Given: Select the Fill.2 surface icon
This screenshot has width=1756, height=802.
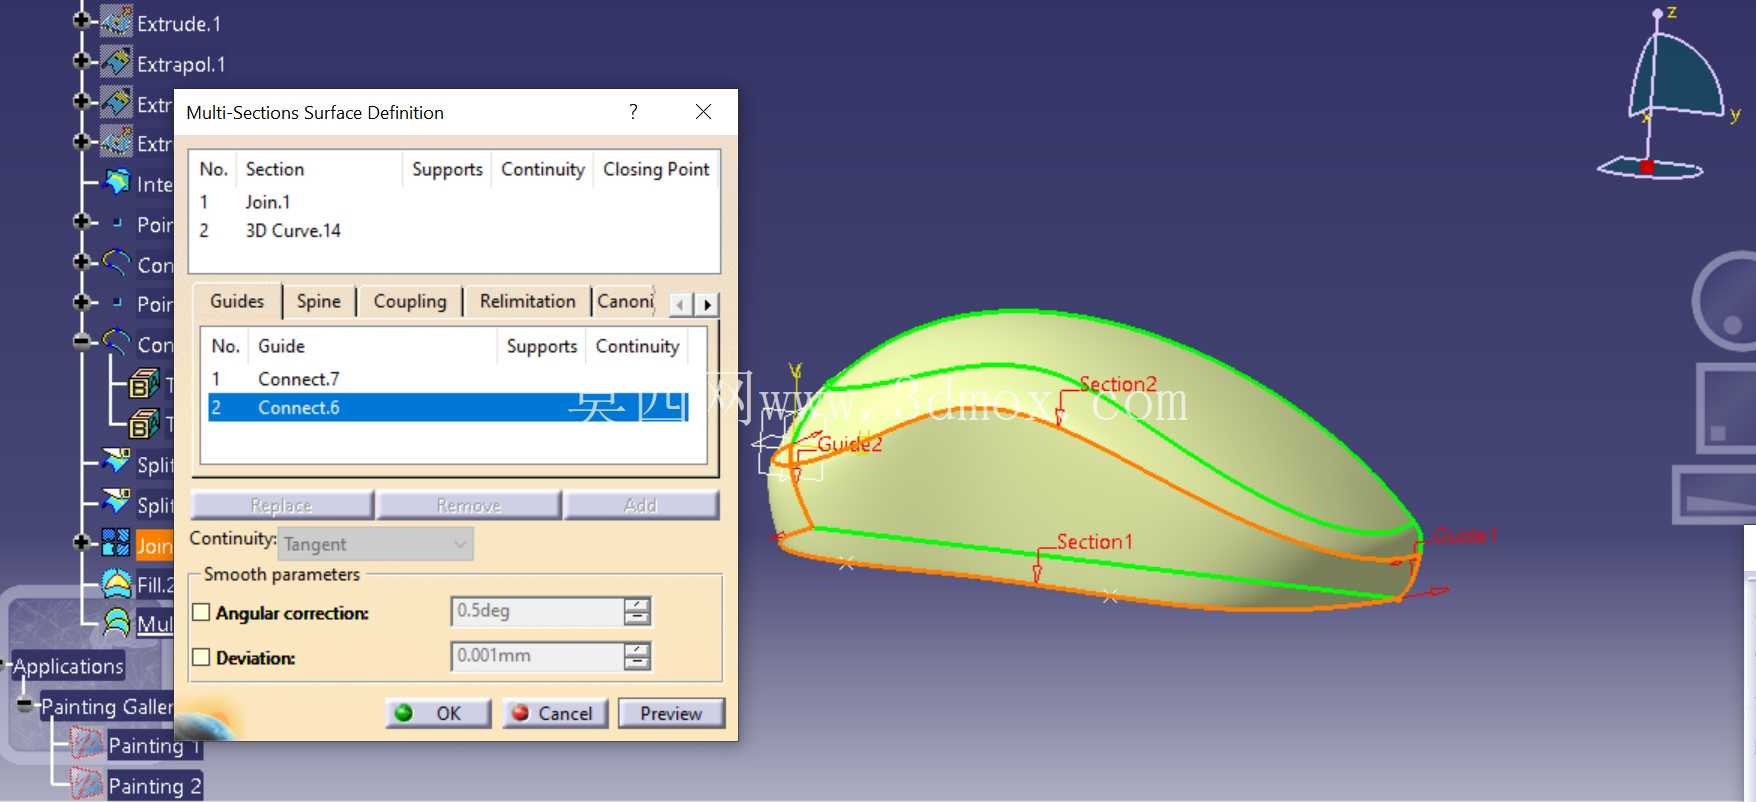Looking at the screenshot, I should tap(117, 583).
